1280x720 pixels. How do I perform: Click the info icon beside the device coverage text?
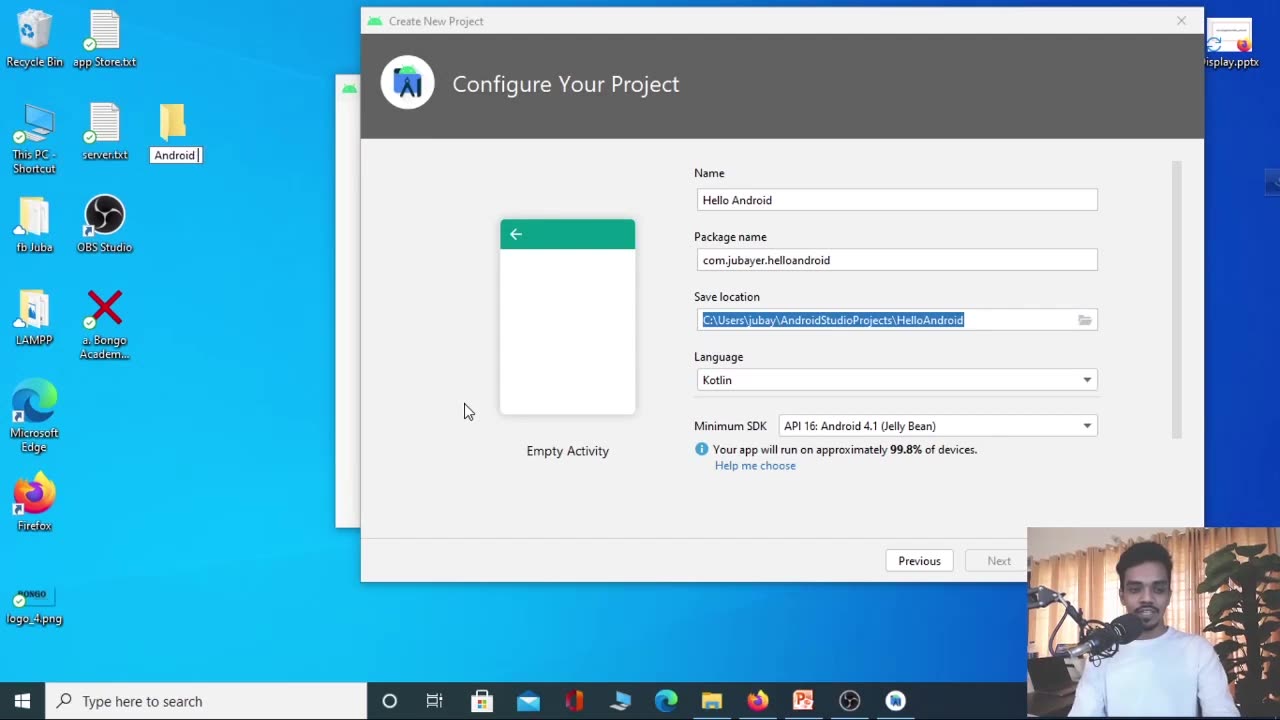tap(702, 450)
